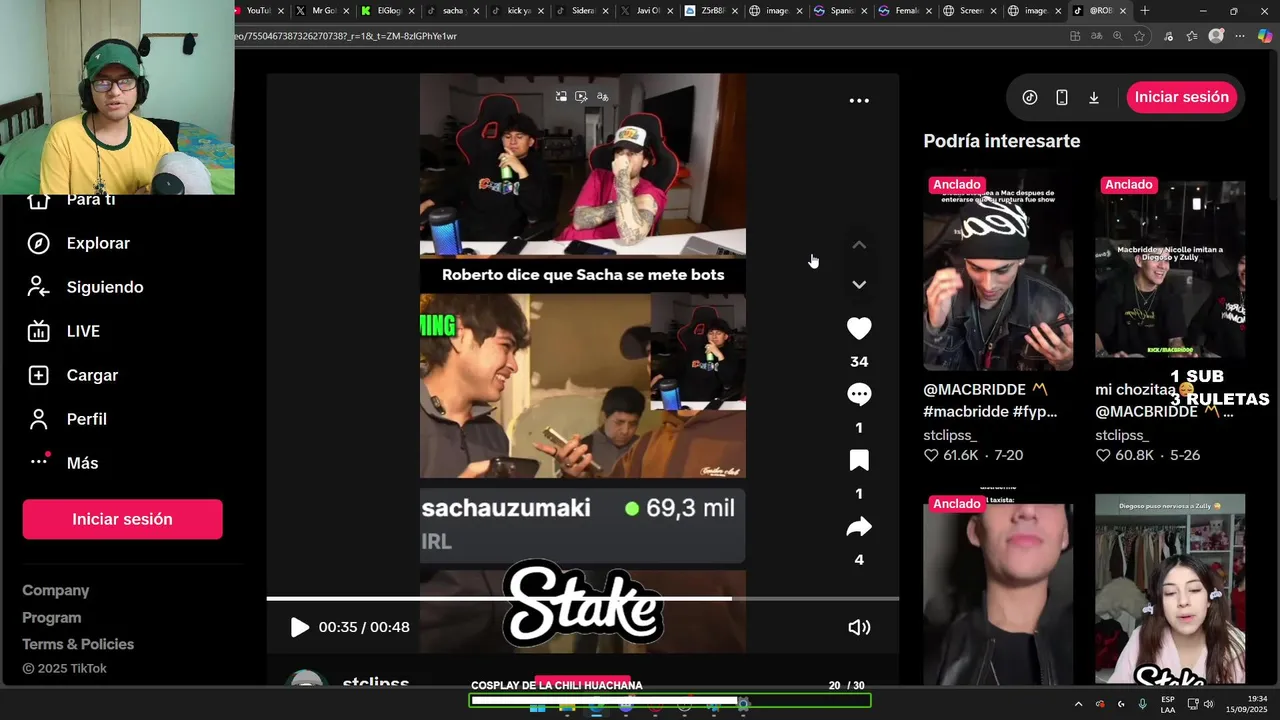This screenshot has width=1280, height=720.
Task: Click the browser address bar URL
Action: click(x=345, y=36)
